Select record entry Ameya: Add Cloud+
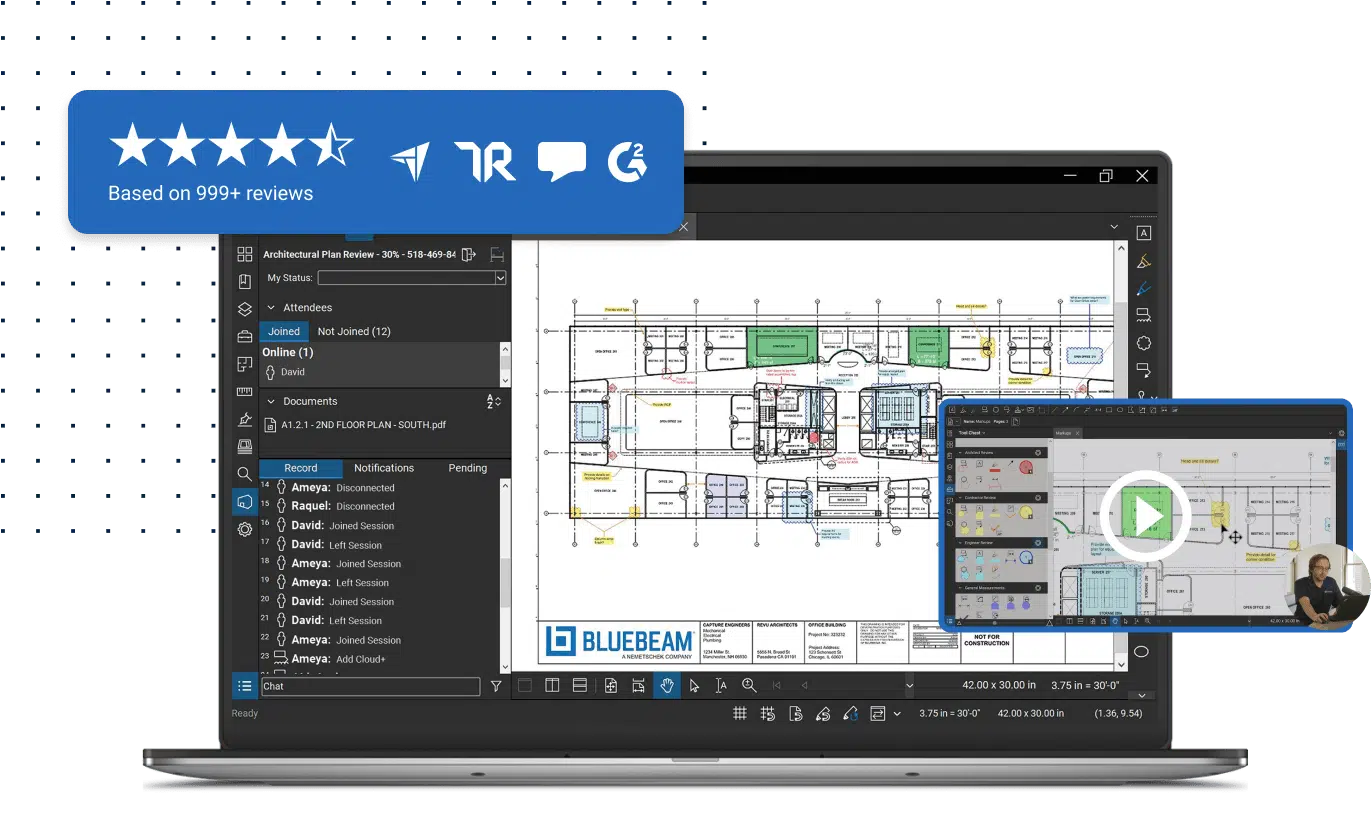Viewport: 1371px width, 825px height. pos(323,659)
